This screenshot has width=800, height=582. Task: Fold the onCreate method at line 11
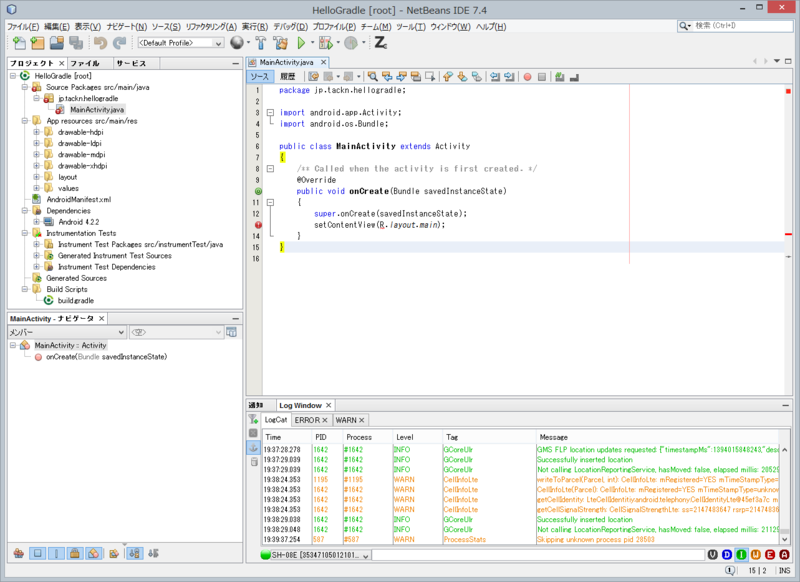point(270,203)
